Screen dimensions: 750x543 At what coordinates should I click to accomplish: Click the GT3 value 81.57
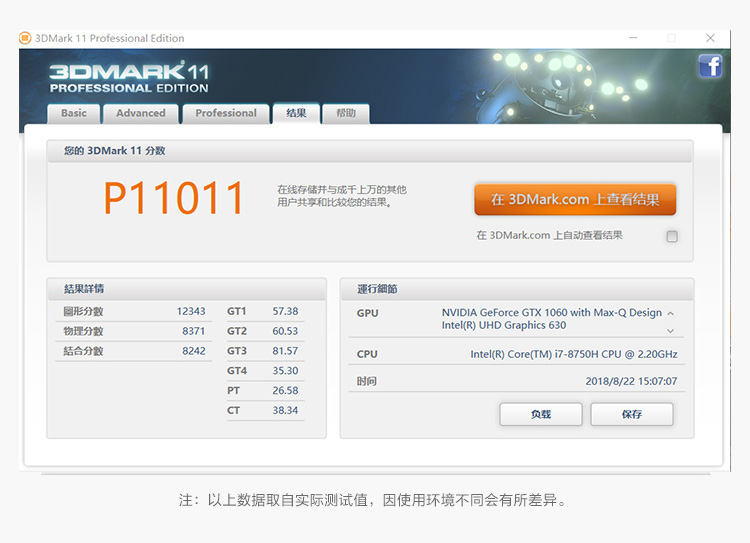pyautogui.click(x=285, y=351)
